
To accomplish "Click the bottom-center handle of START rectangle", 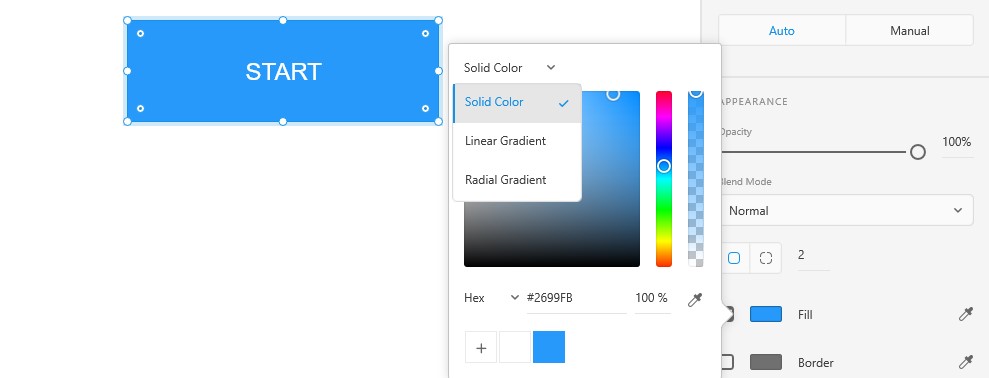I will pyautogui.click(x=283, y=121).
